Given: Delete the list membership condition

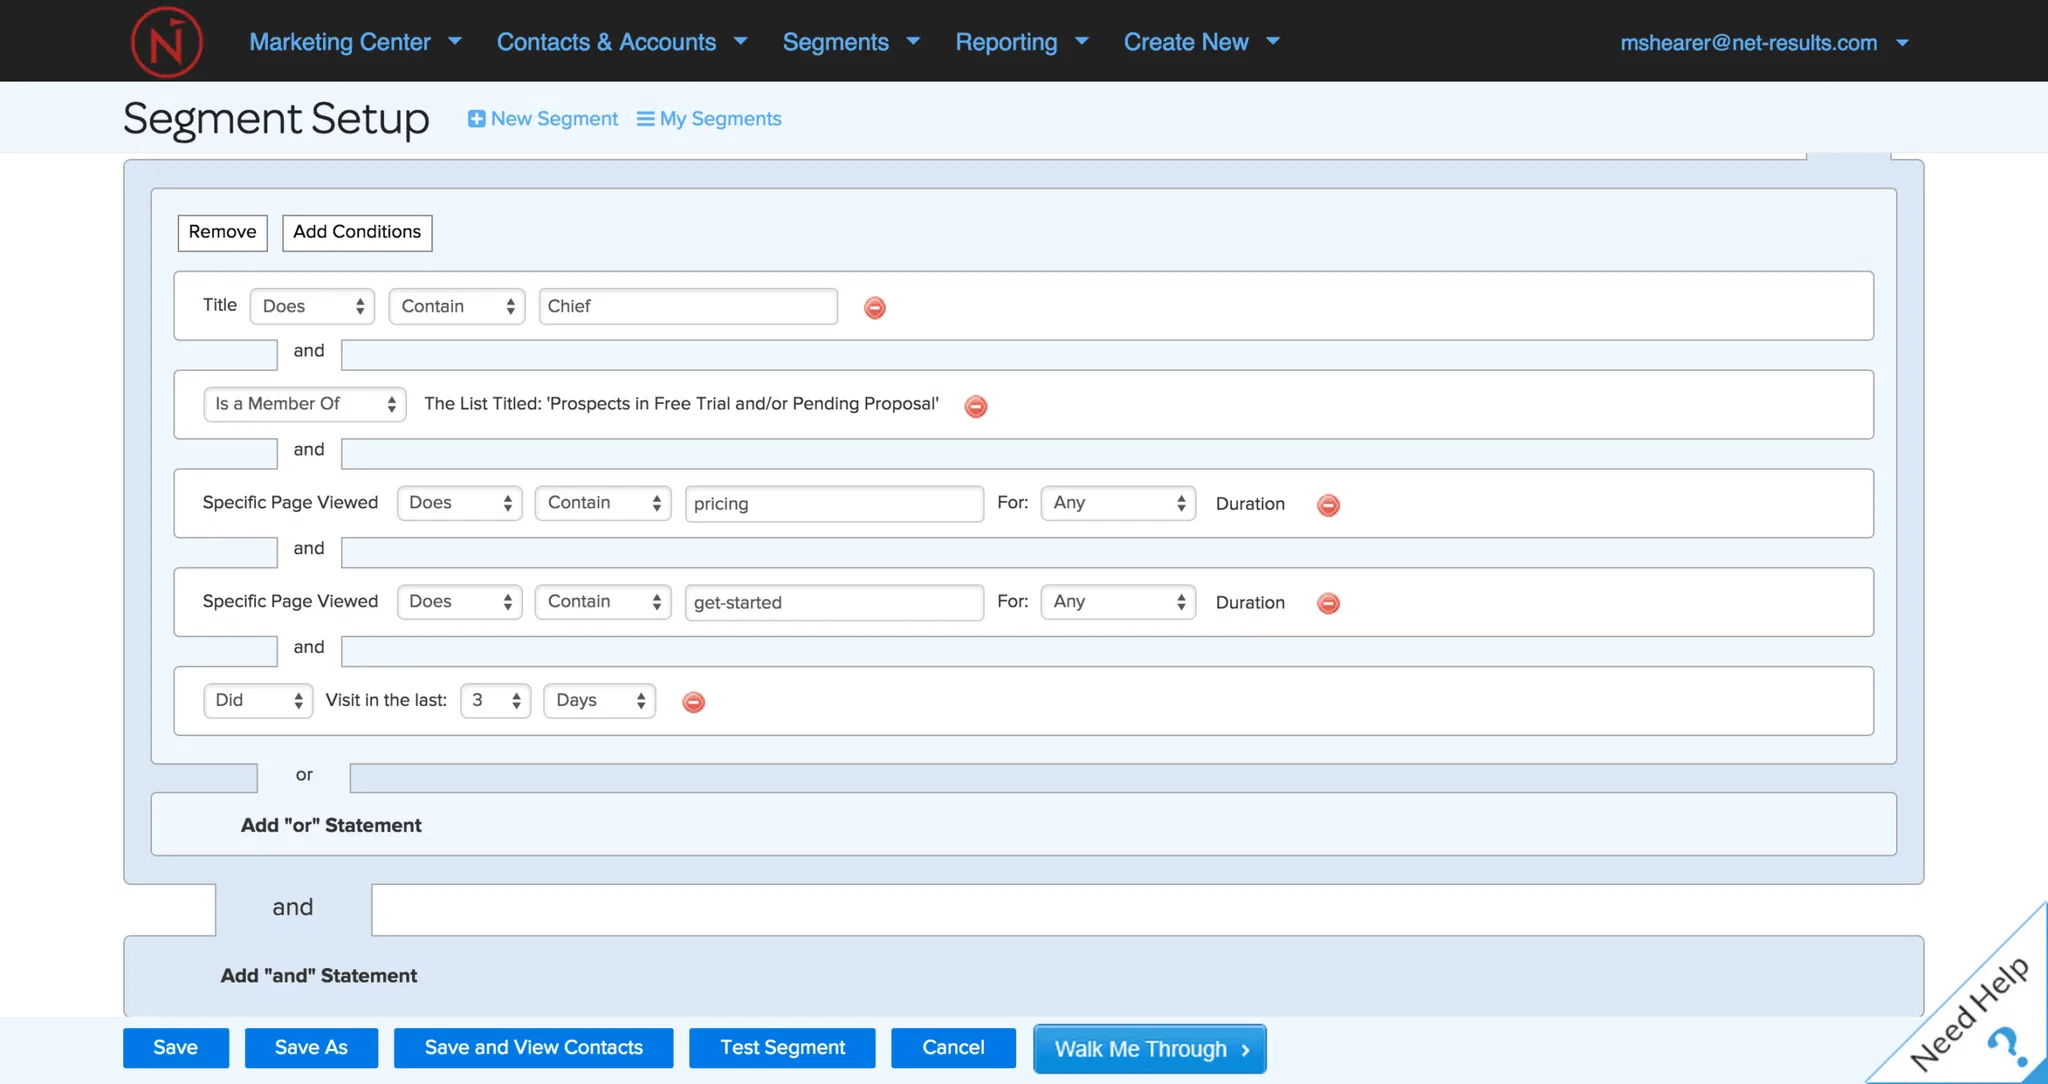Looking at the screenshot, I should 976,406.
